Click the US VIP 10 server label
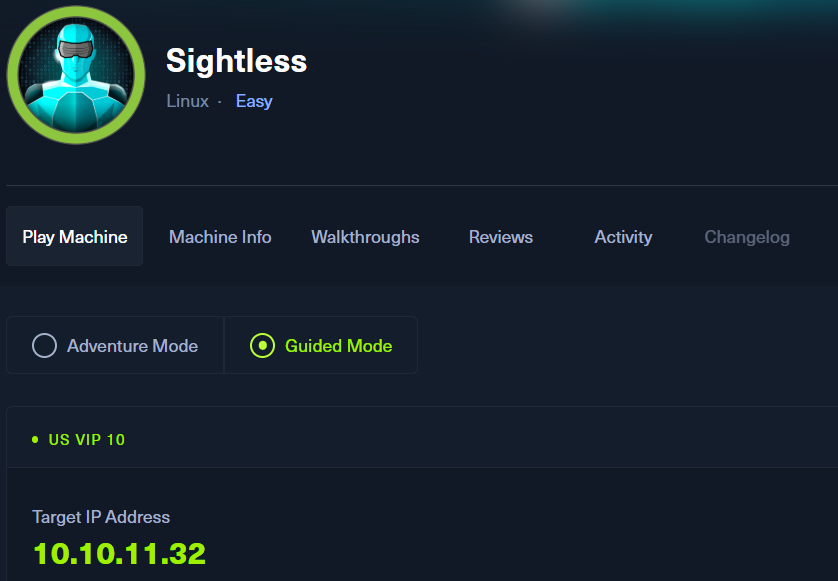838x581 pixels. pyautogui.click(x=87, y=439)
